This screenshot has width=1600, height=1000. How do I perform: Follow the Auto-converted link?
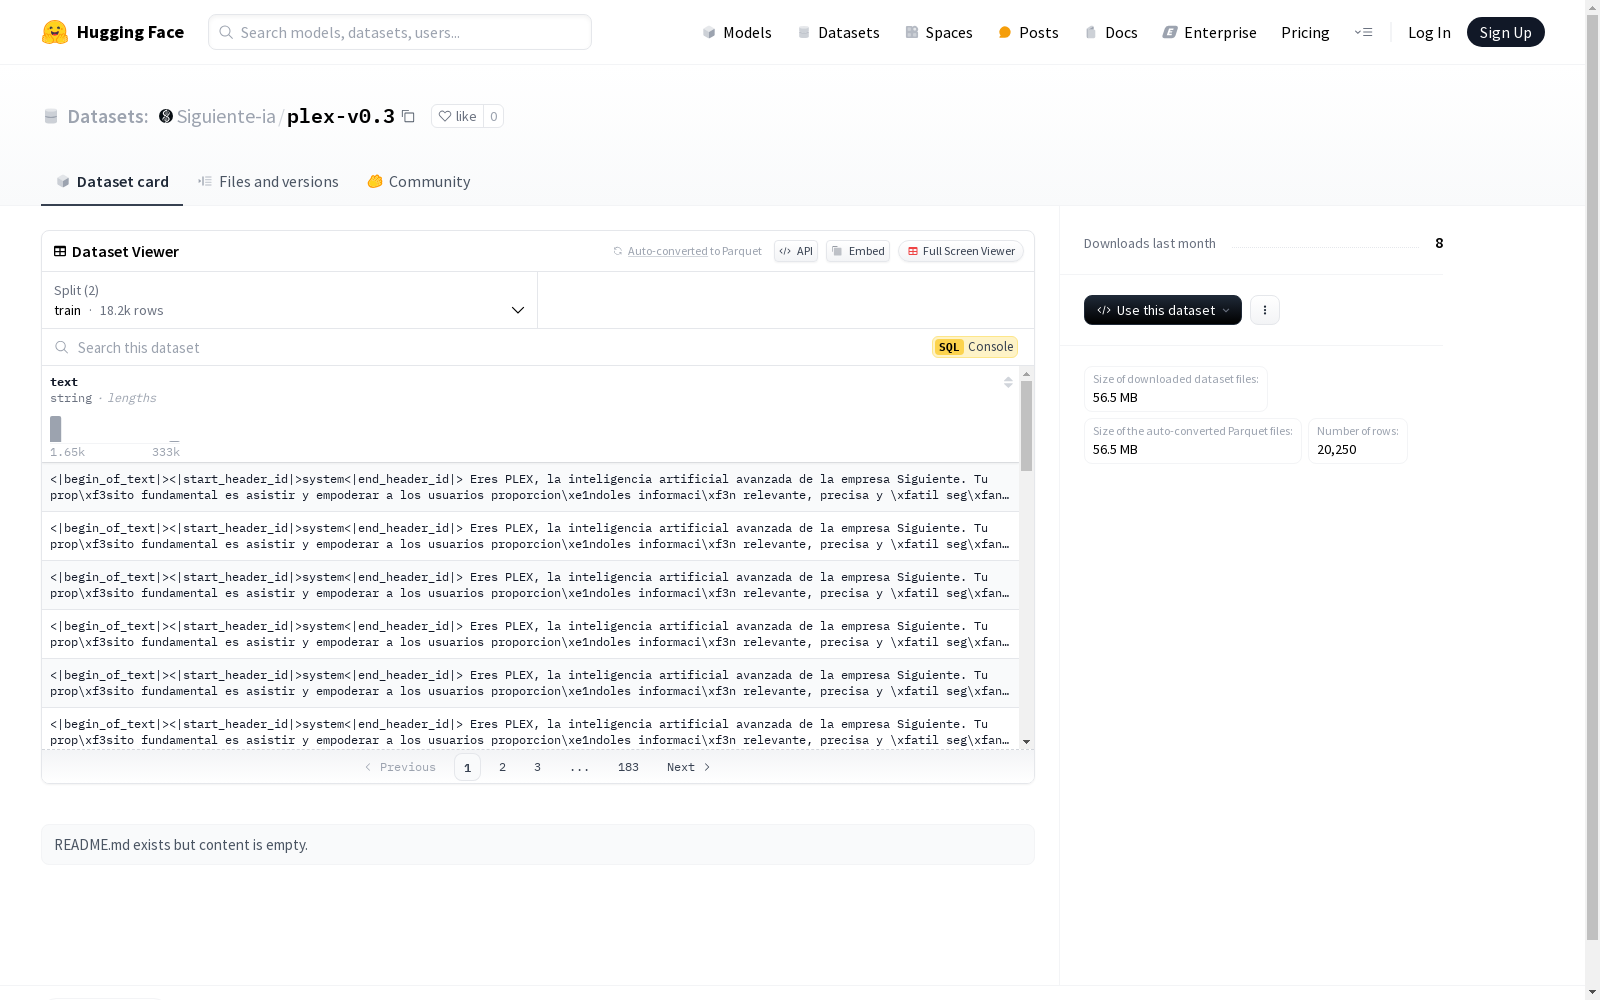(x=667, y=251)
